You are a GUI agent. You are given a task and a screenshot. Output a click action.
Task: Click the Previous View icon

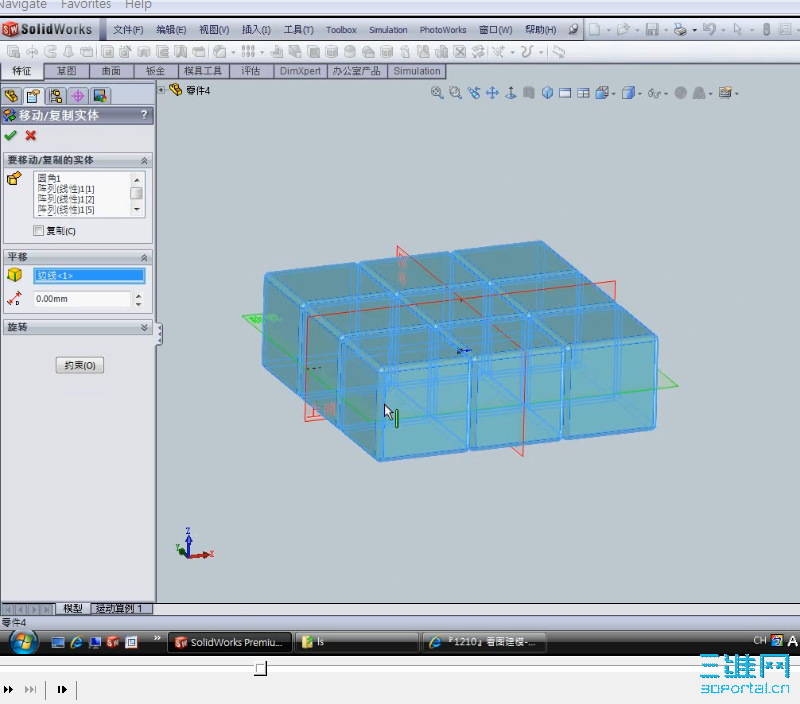tap(474, 93)
